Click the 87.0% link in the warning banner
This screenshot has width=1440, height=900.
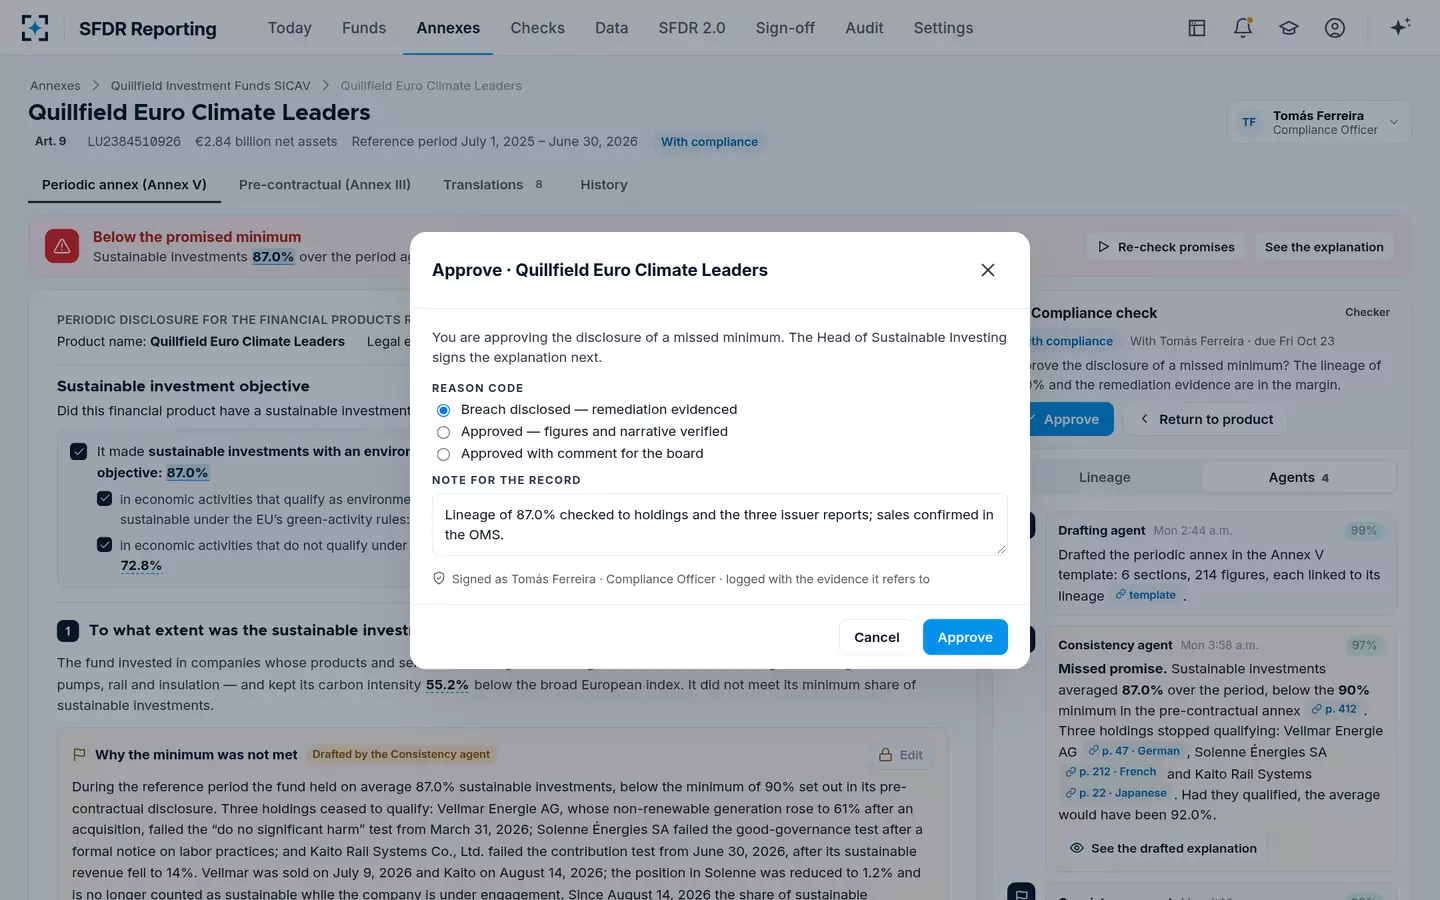[273, 257]
